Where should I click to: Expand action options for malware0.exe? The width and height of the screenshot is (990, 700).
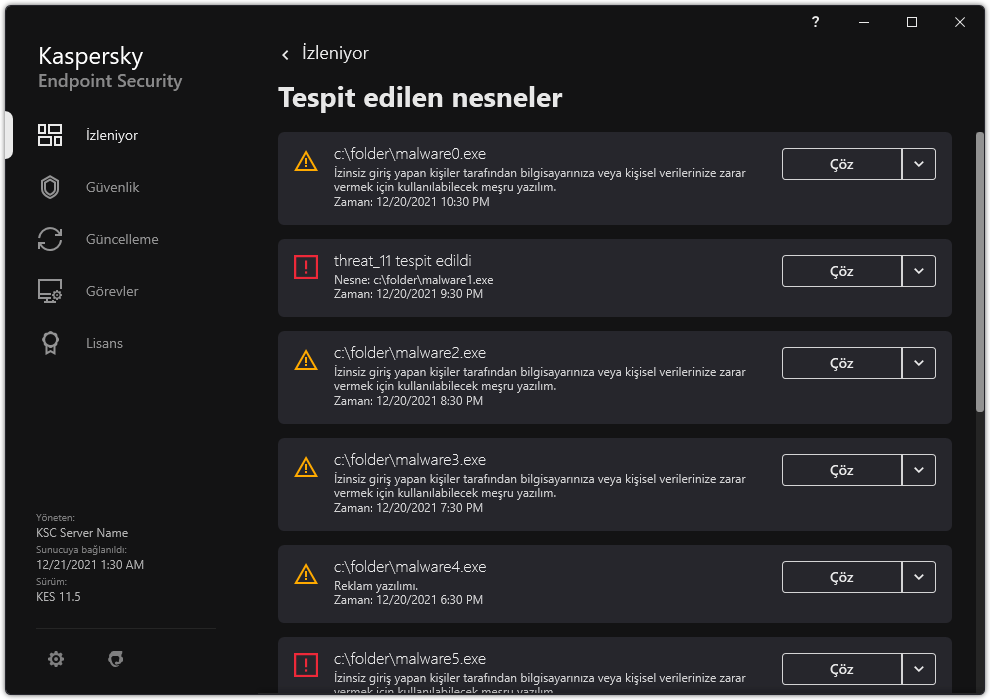[919, 164]
